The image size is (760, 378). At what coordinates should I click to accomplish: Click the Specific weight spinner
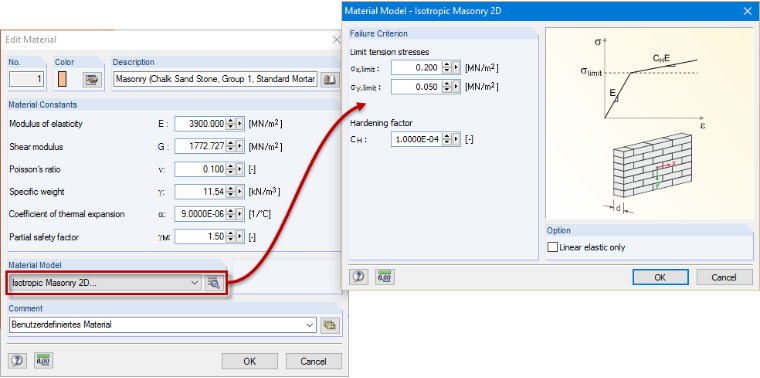click(x=231, y=192)
